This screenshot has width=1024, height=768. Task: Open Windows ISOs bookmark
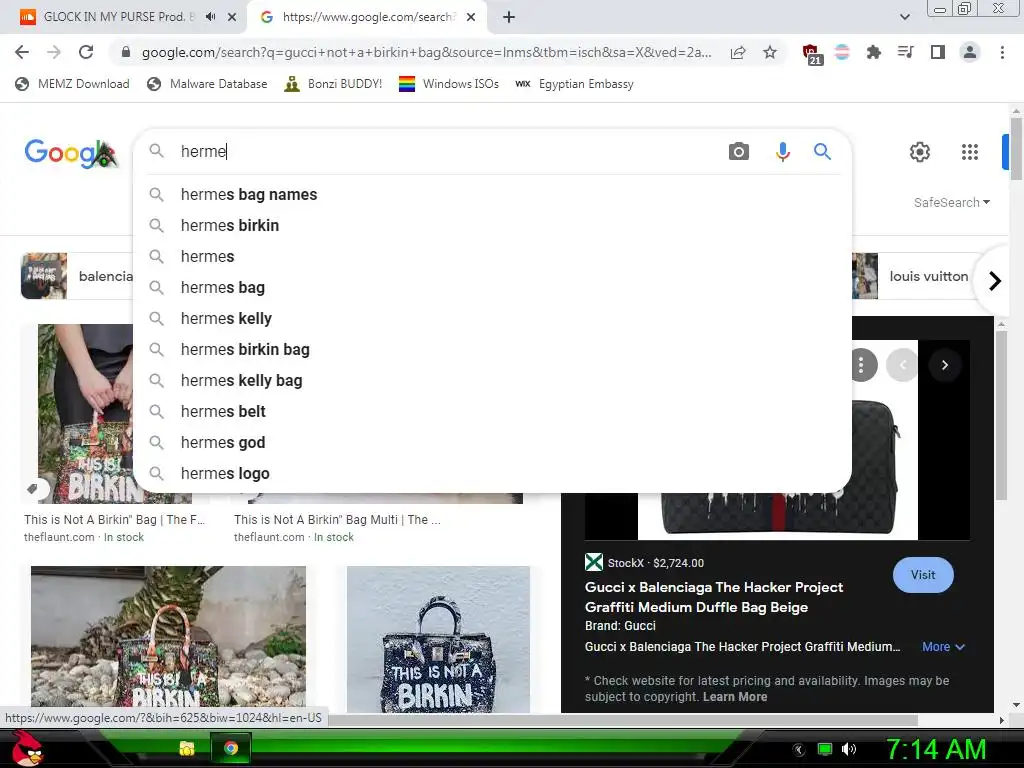pyautogui.click(x=449, y=84)
